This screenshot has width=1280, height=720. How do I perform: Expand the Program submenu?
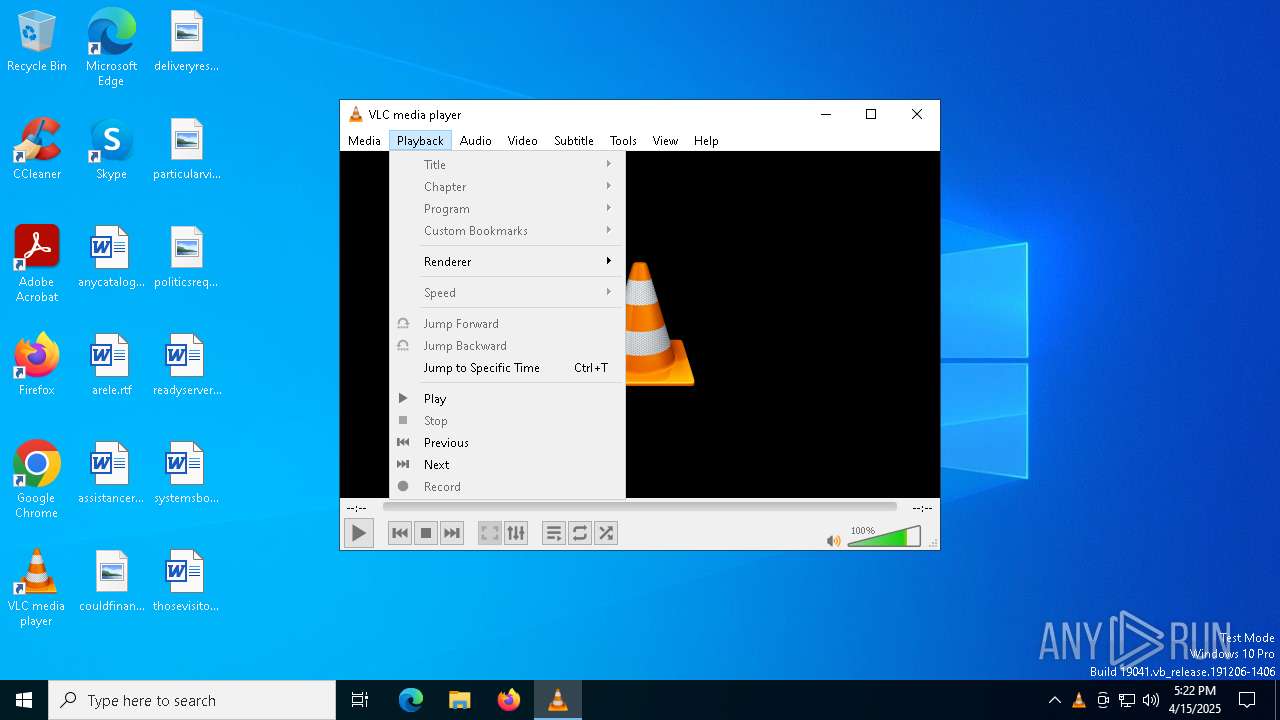pyautogui.click(x=507, y=209)
